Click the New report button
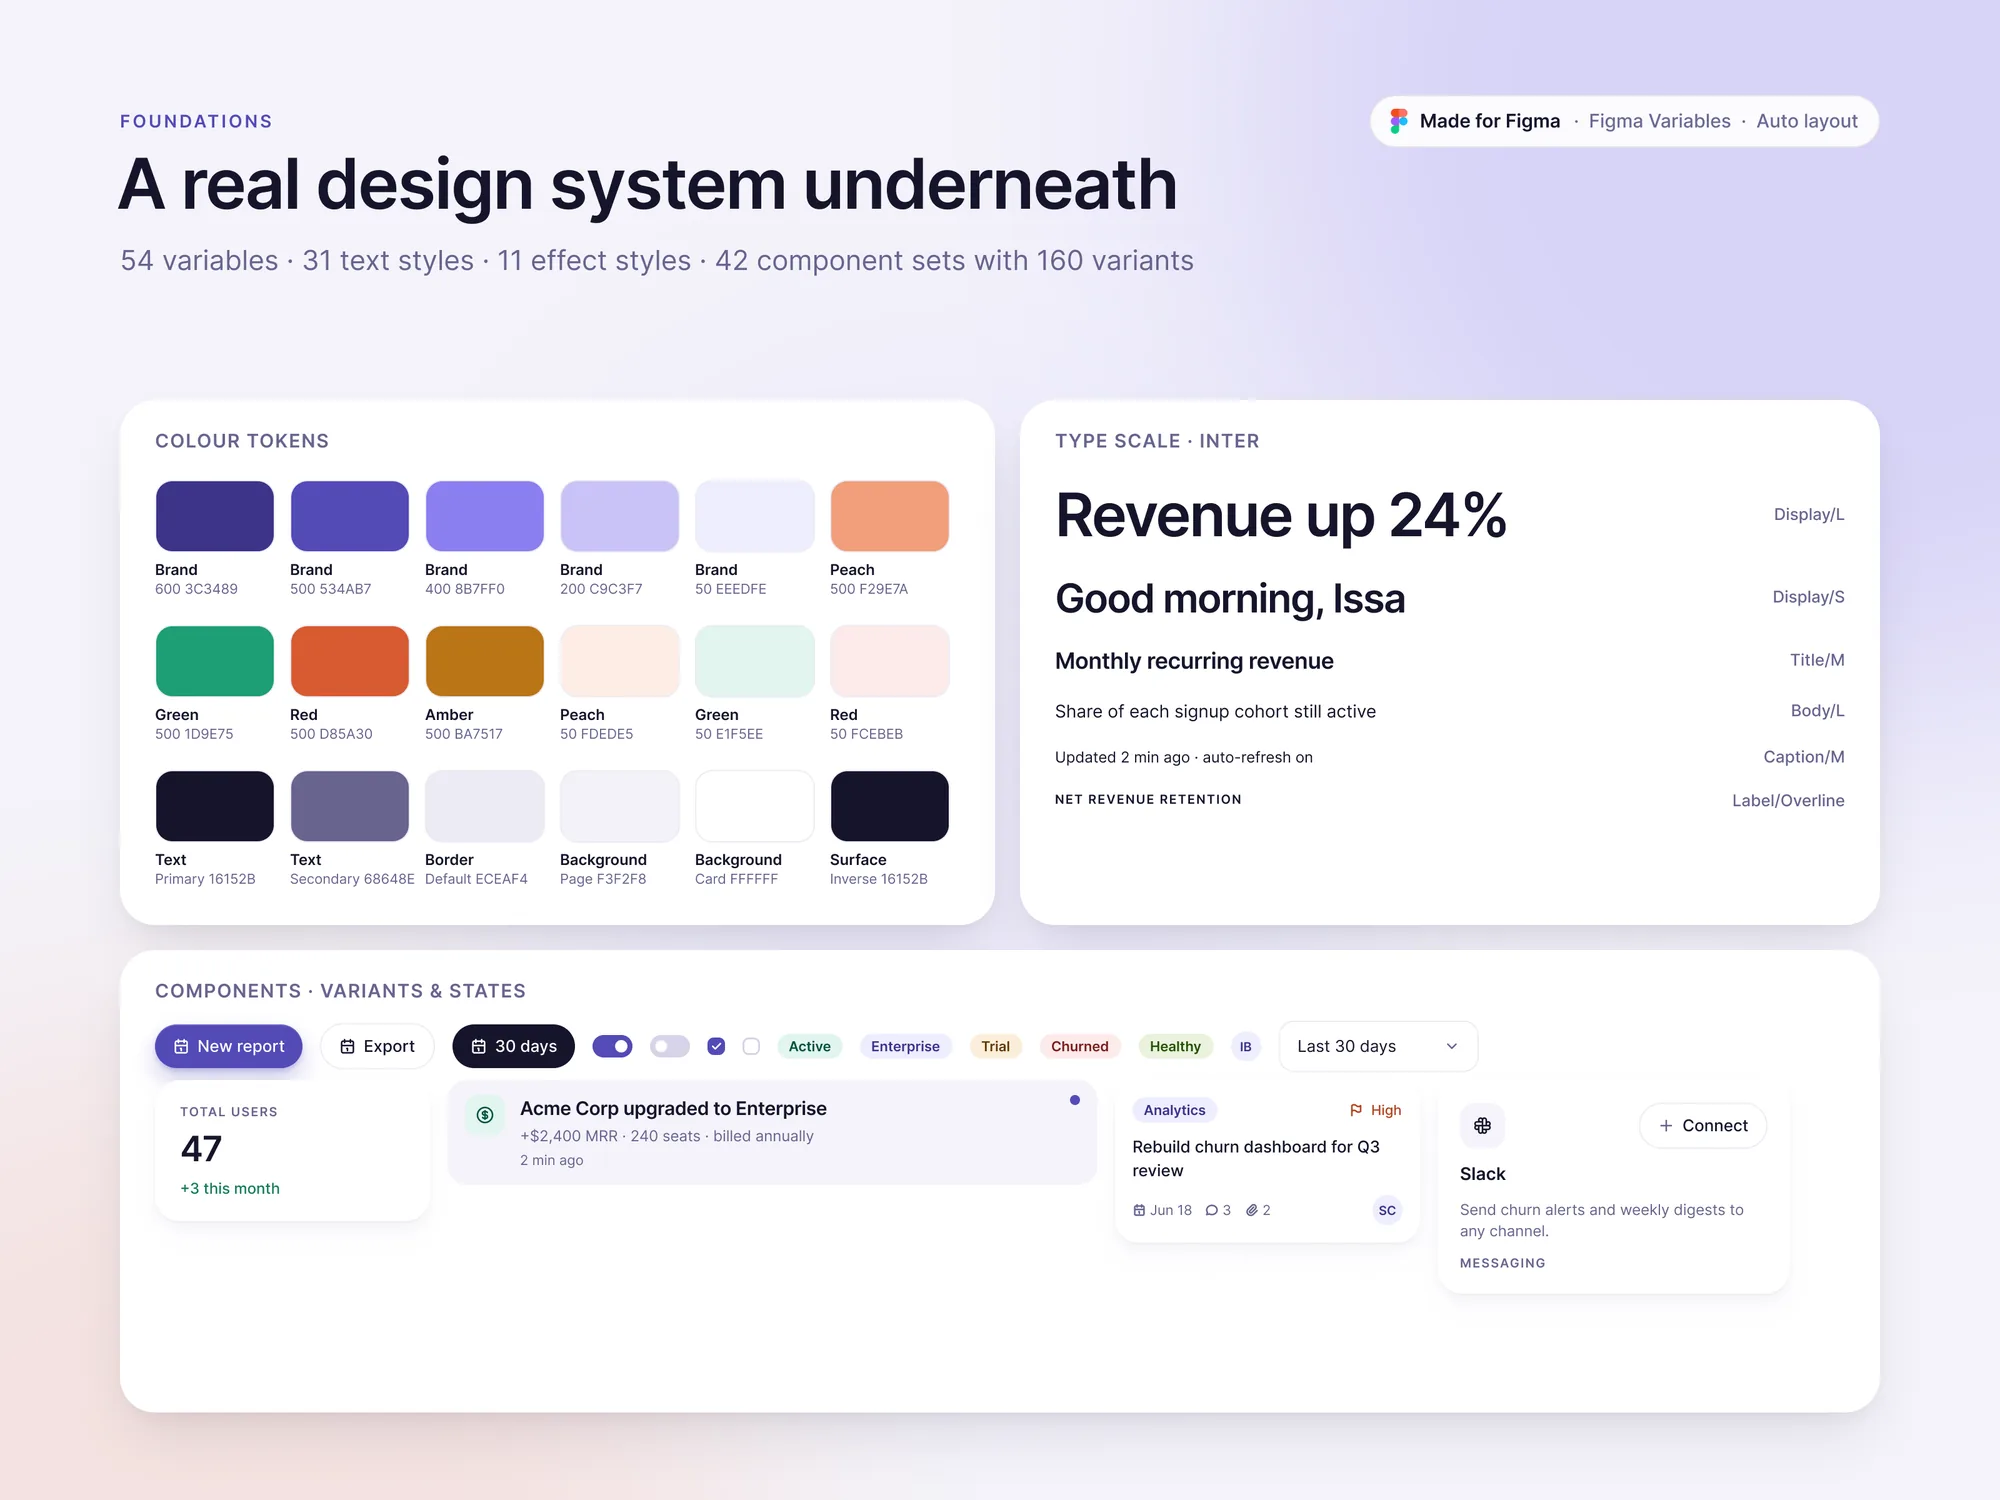The height and width of the screenshot is (1500, 2000). [x=229, y=1046]
